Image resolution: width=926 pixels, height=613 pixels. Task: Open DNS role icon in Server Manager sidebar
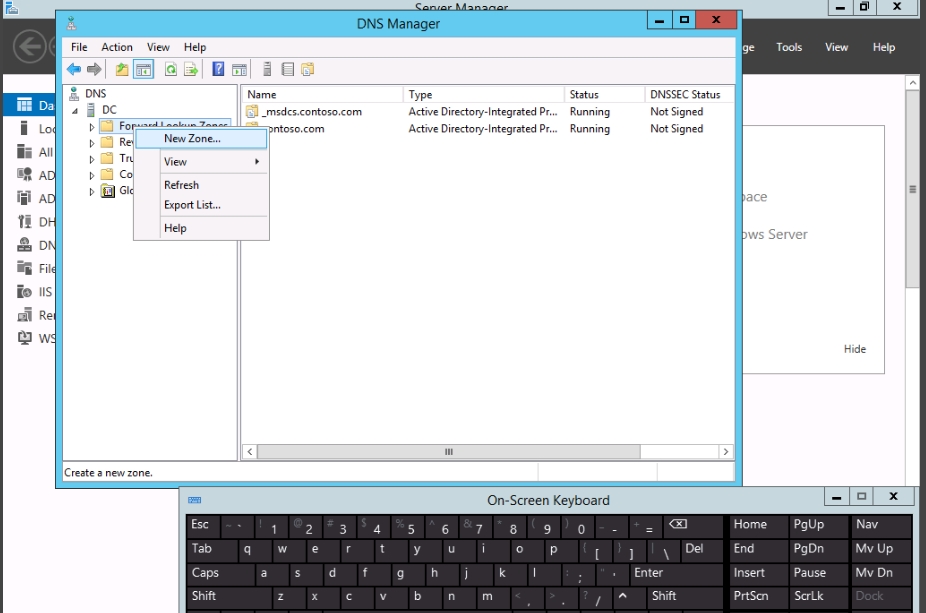click(24, 244)
